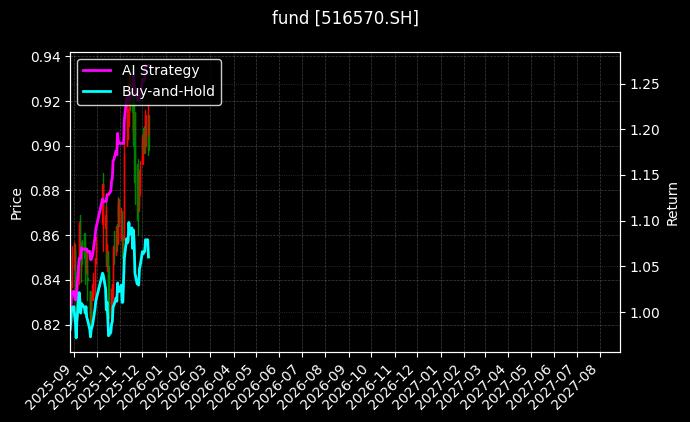Select the 0.88 price tick label
690x422 pixels.
pos(45,191)
